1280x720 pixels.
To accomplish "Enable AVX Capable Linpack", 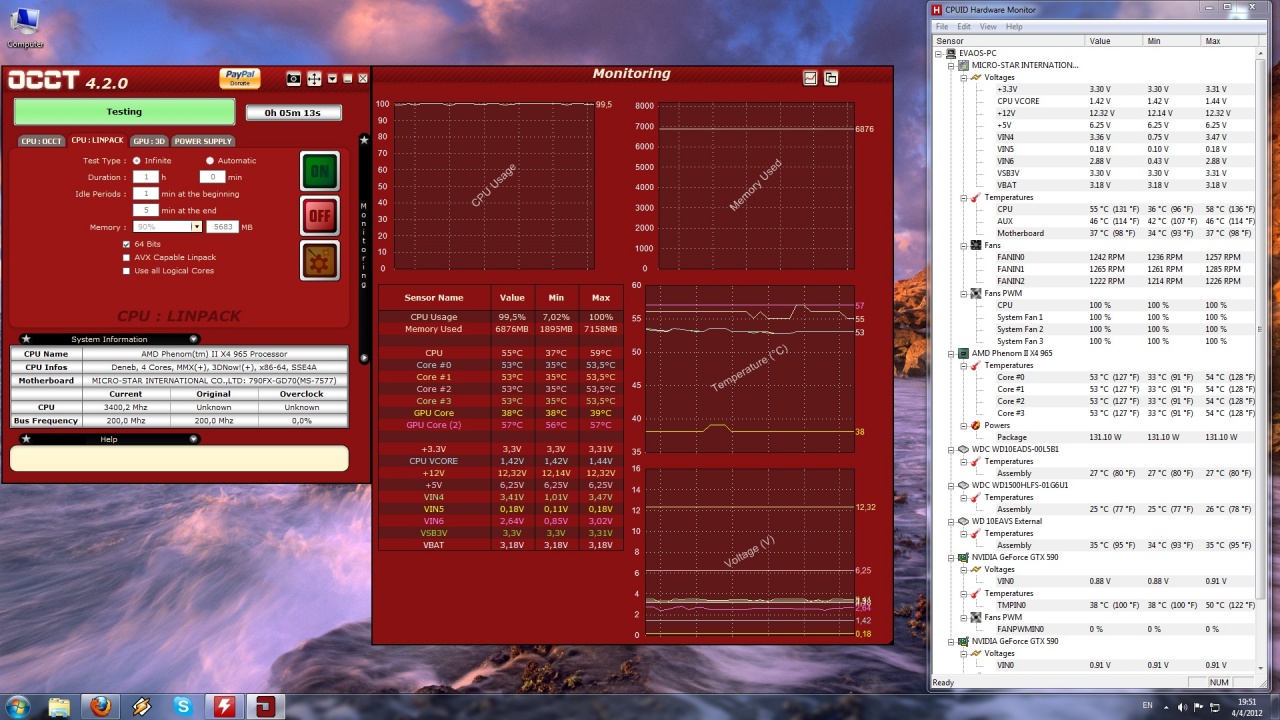I will (x=126, y=257).
